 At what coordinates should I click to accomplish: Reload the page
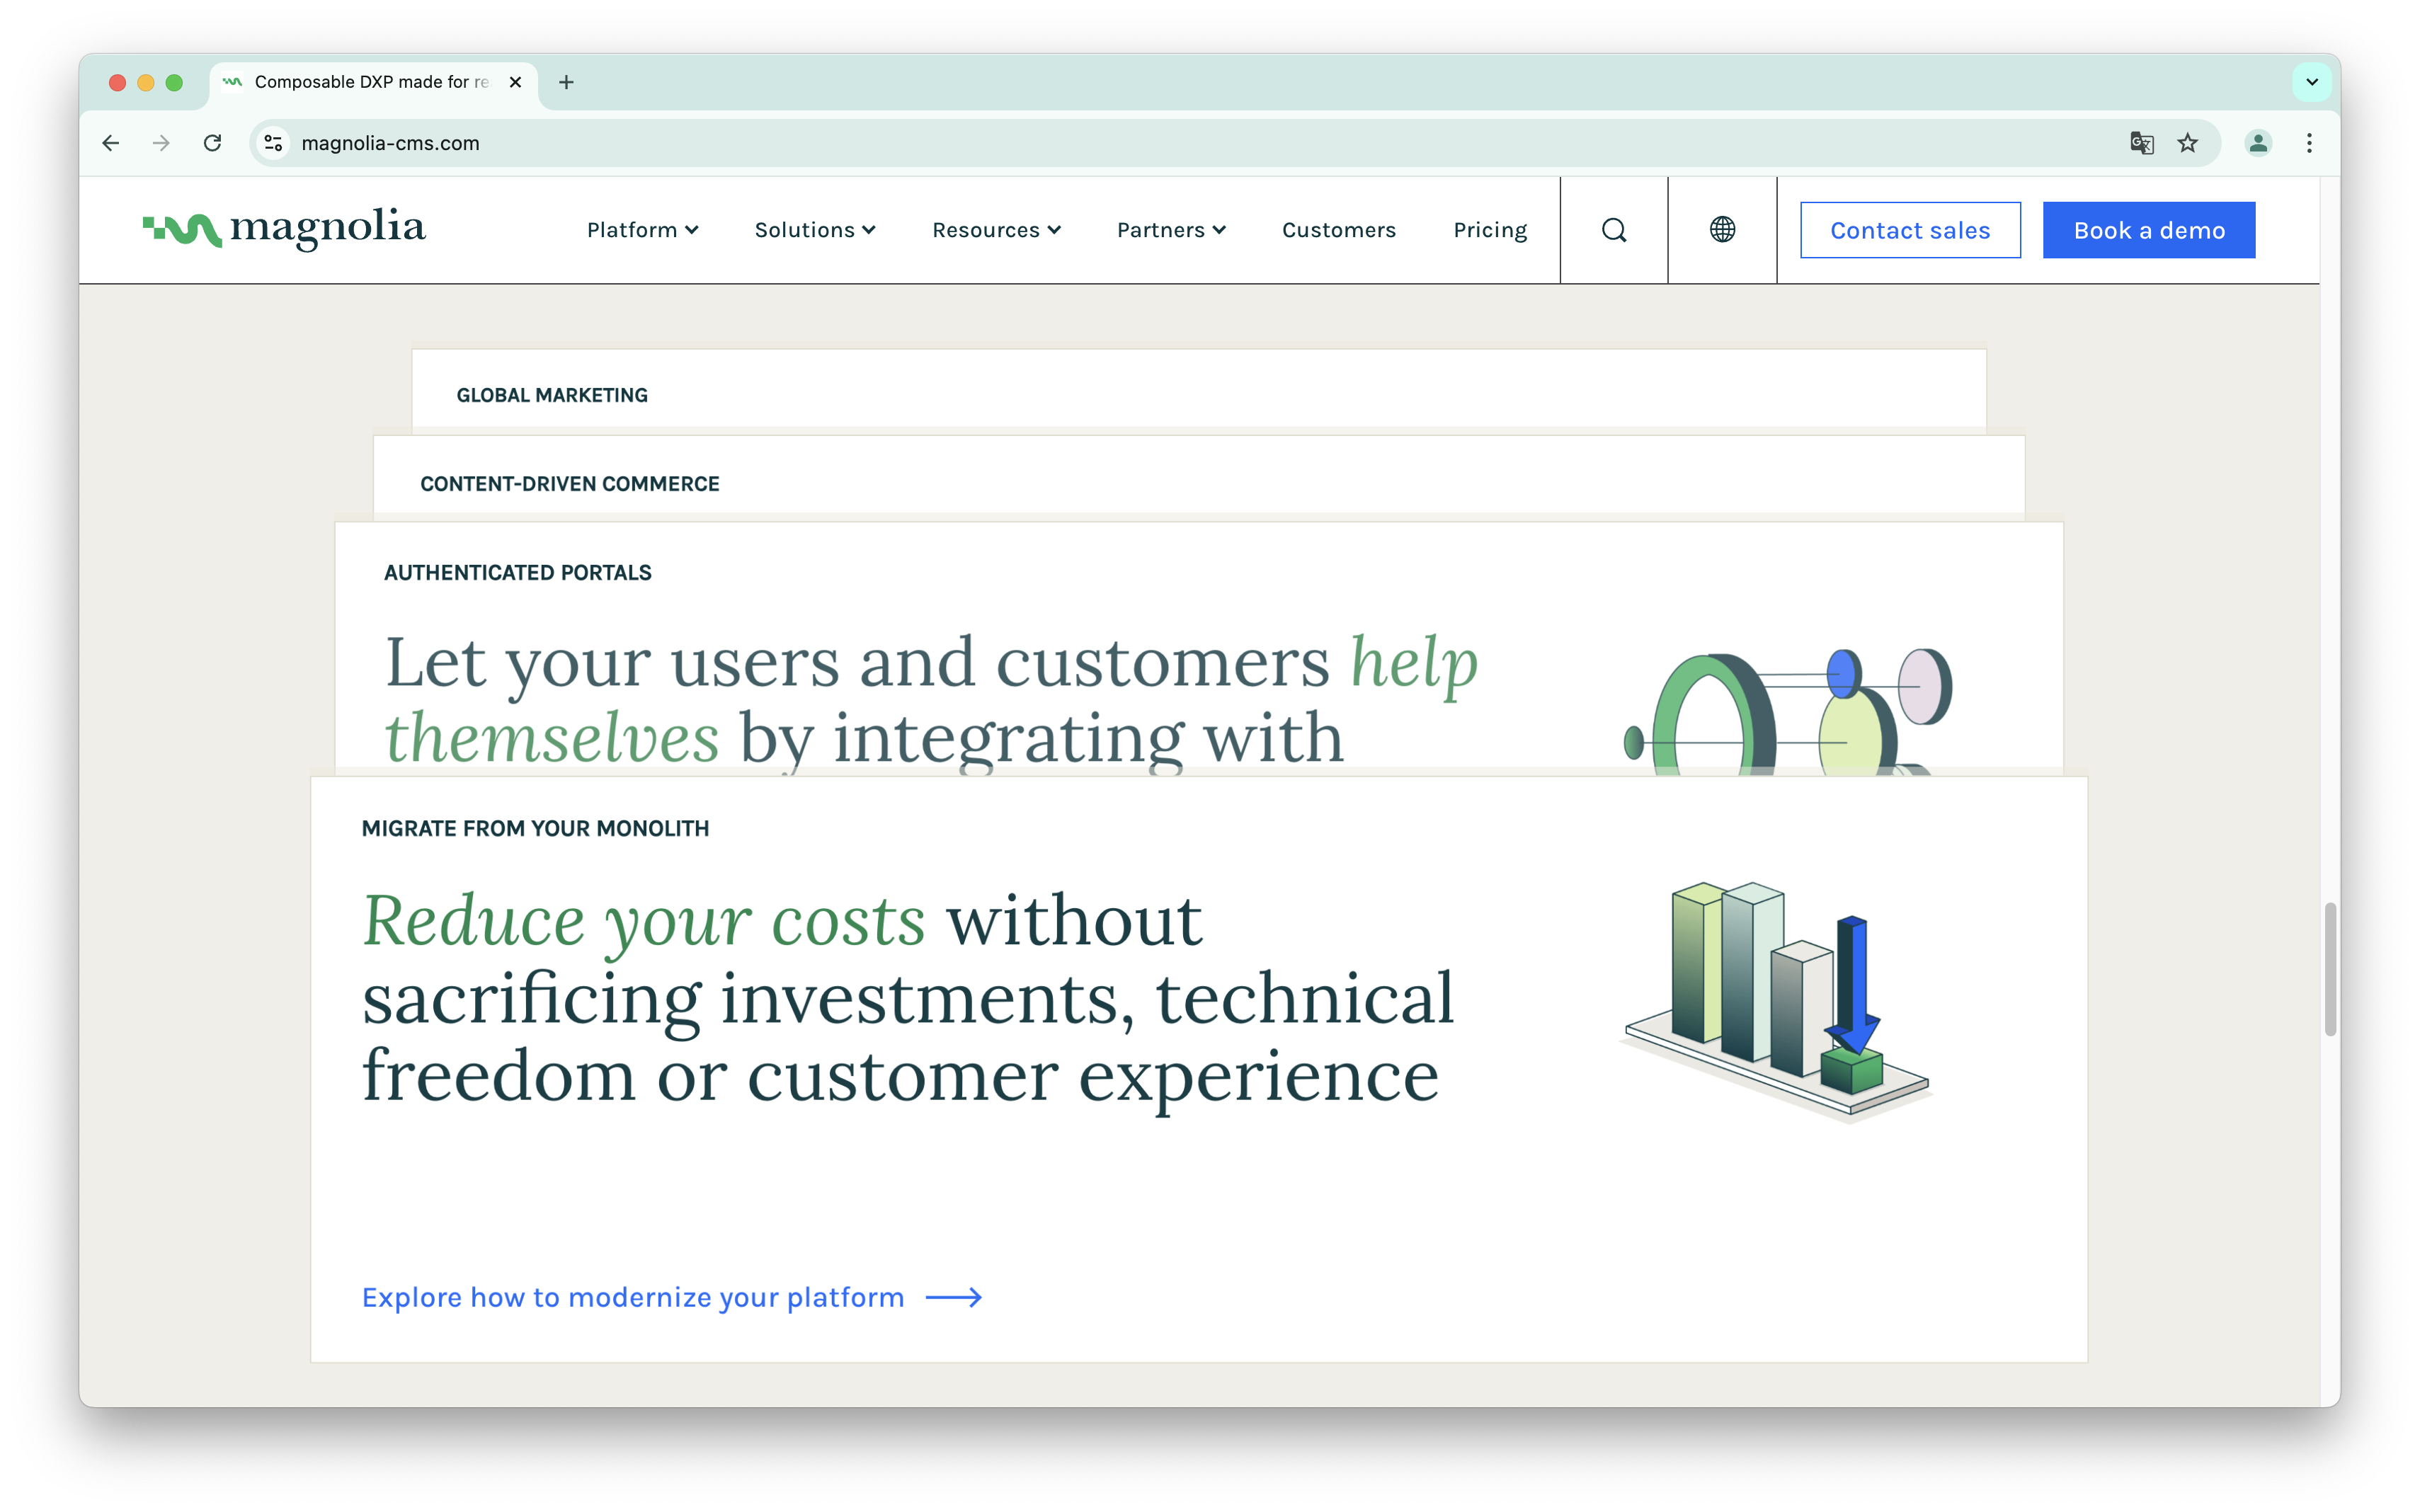[x=212, y=143]
